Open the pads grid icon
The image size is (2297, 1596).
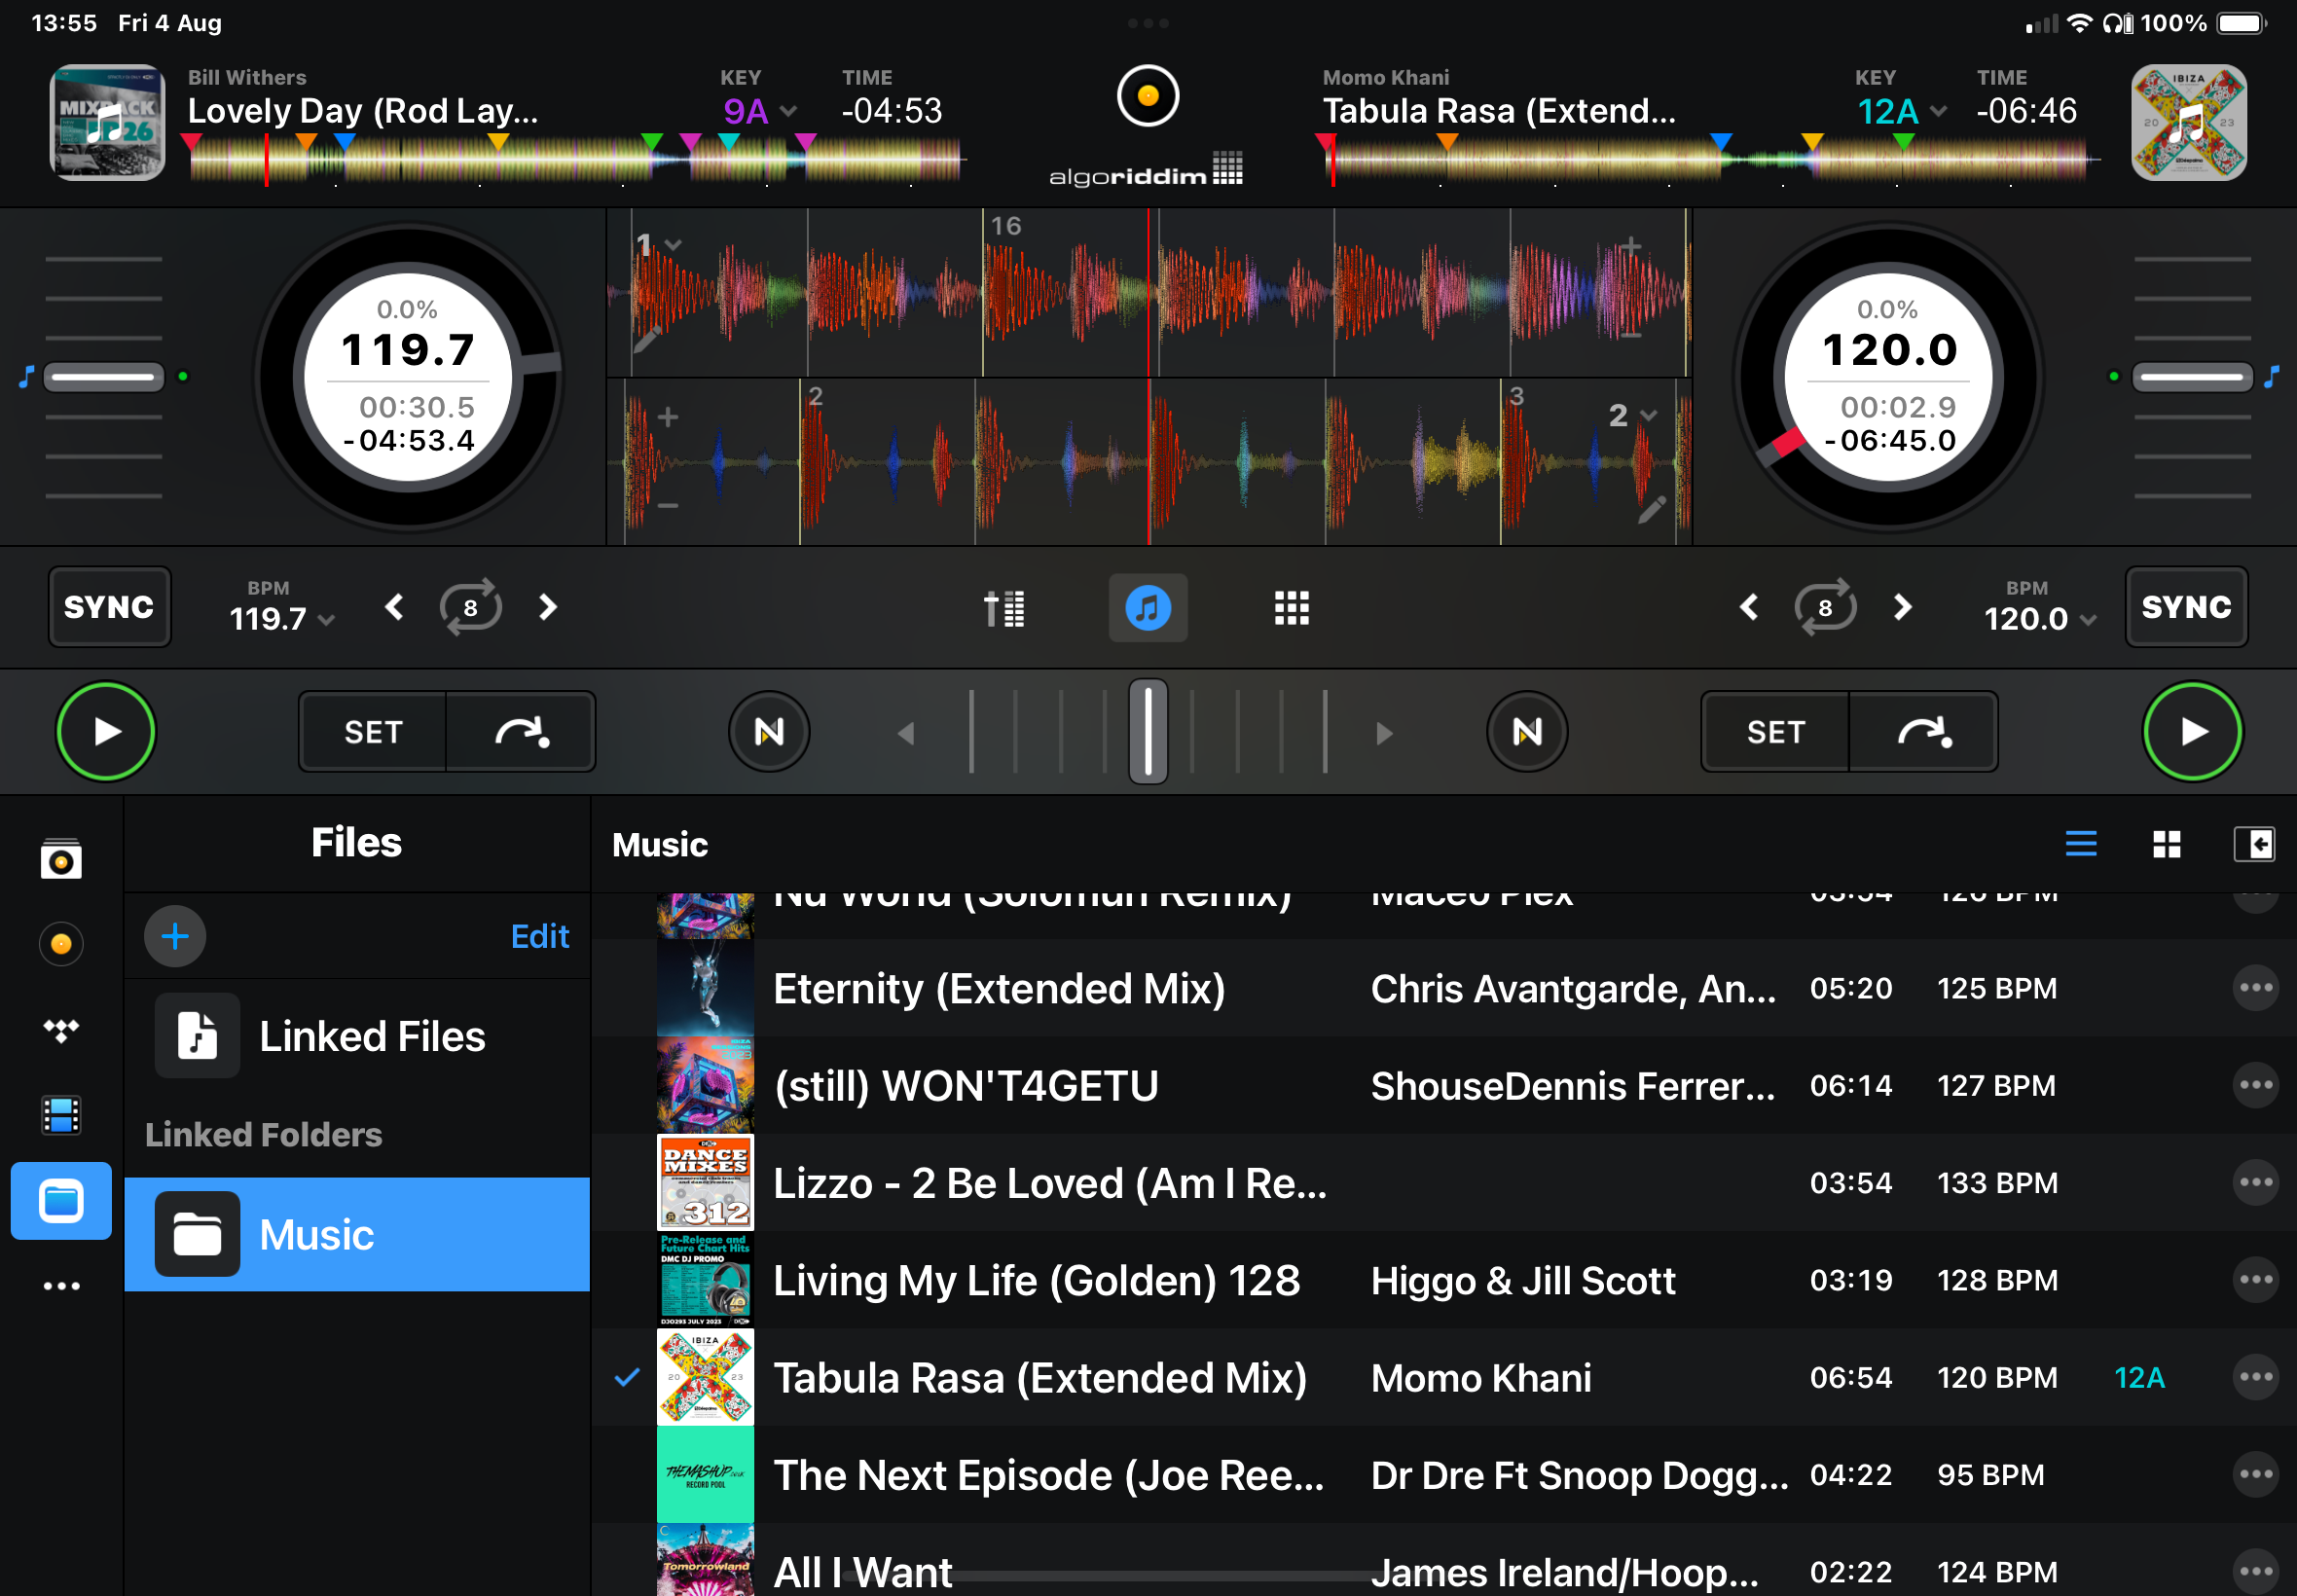pyautogui.click(x=1291, y=607)
